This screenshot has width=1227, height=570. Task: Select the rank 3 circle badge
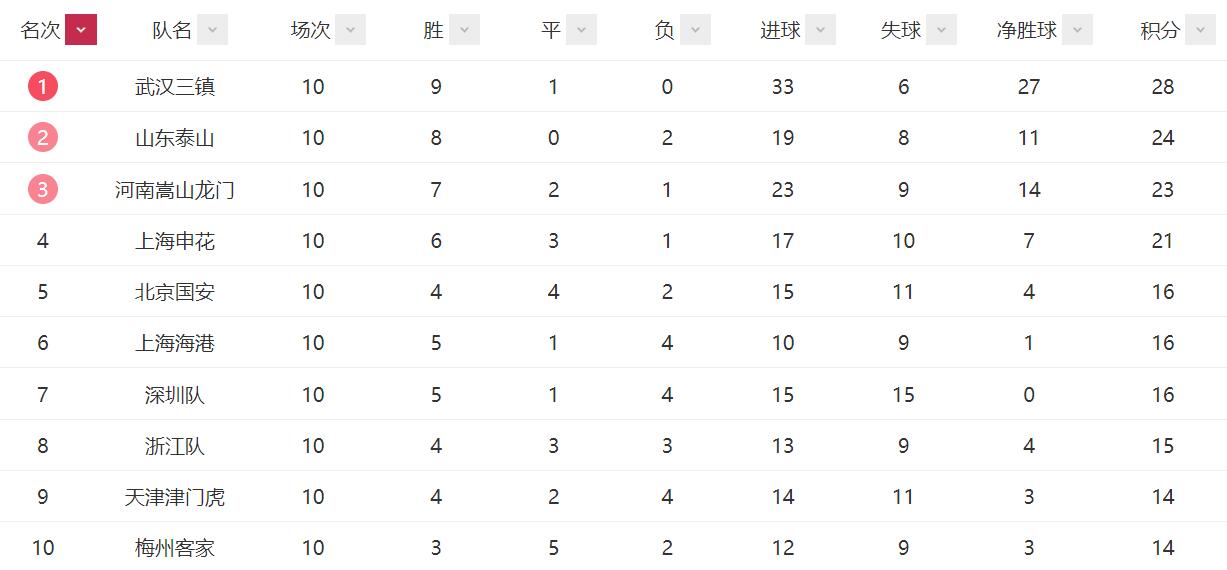43,189
